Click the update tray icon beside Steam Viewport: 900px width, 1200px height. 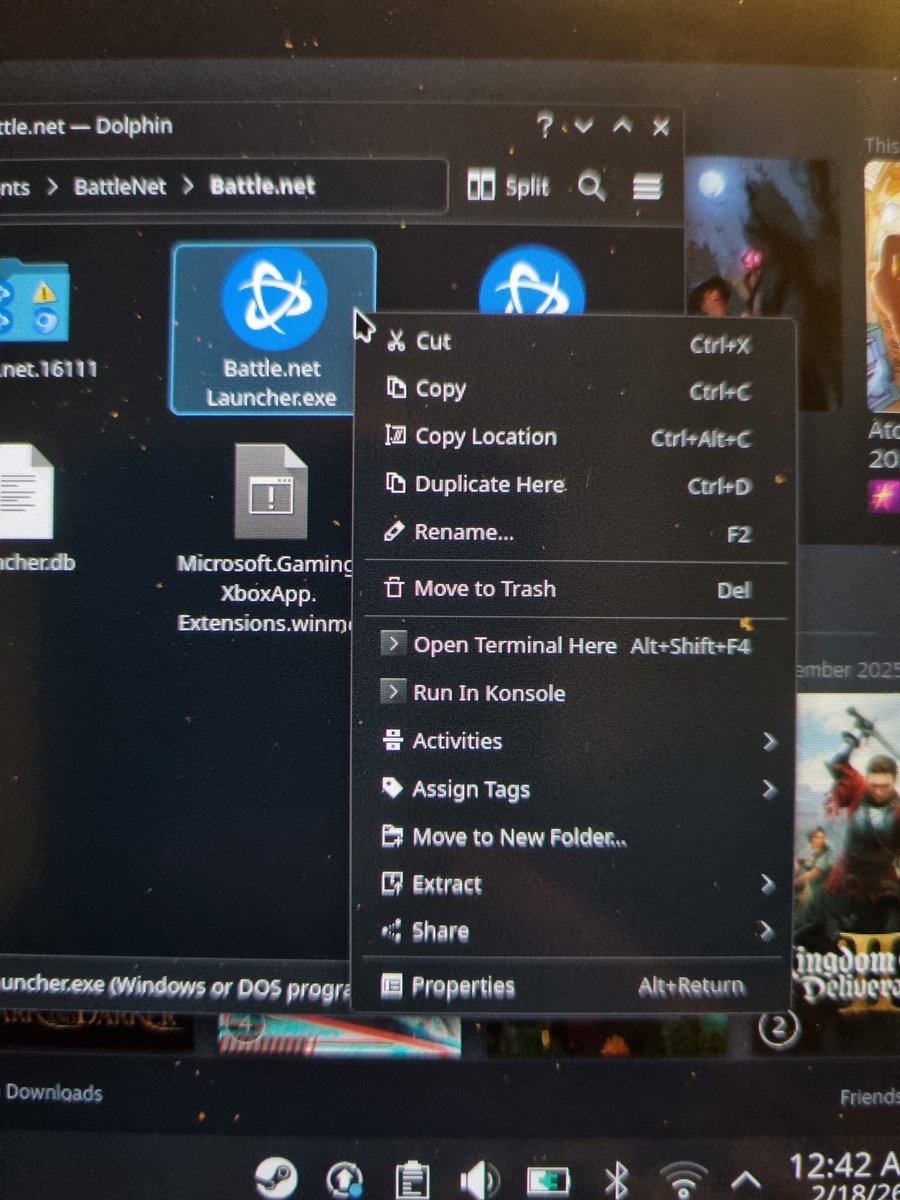click(x=343, y=1178)
